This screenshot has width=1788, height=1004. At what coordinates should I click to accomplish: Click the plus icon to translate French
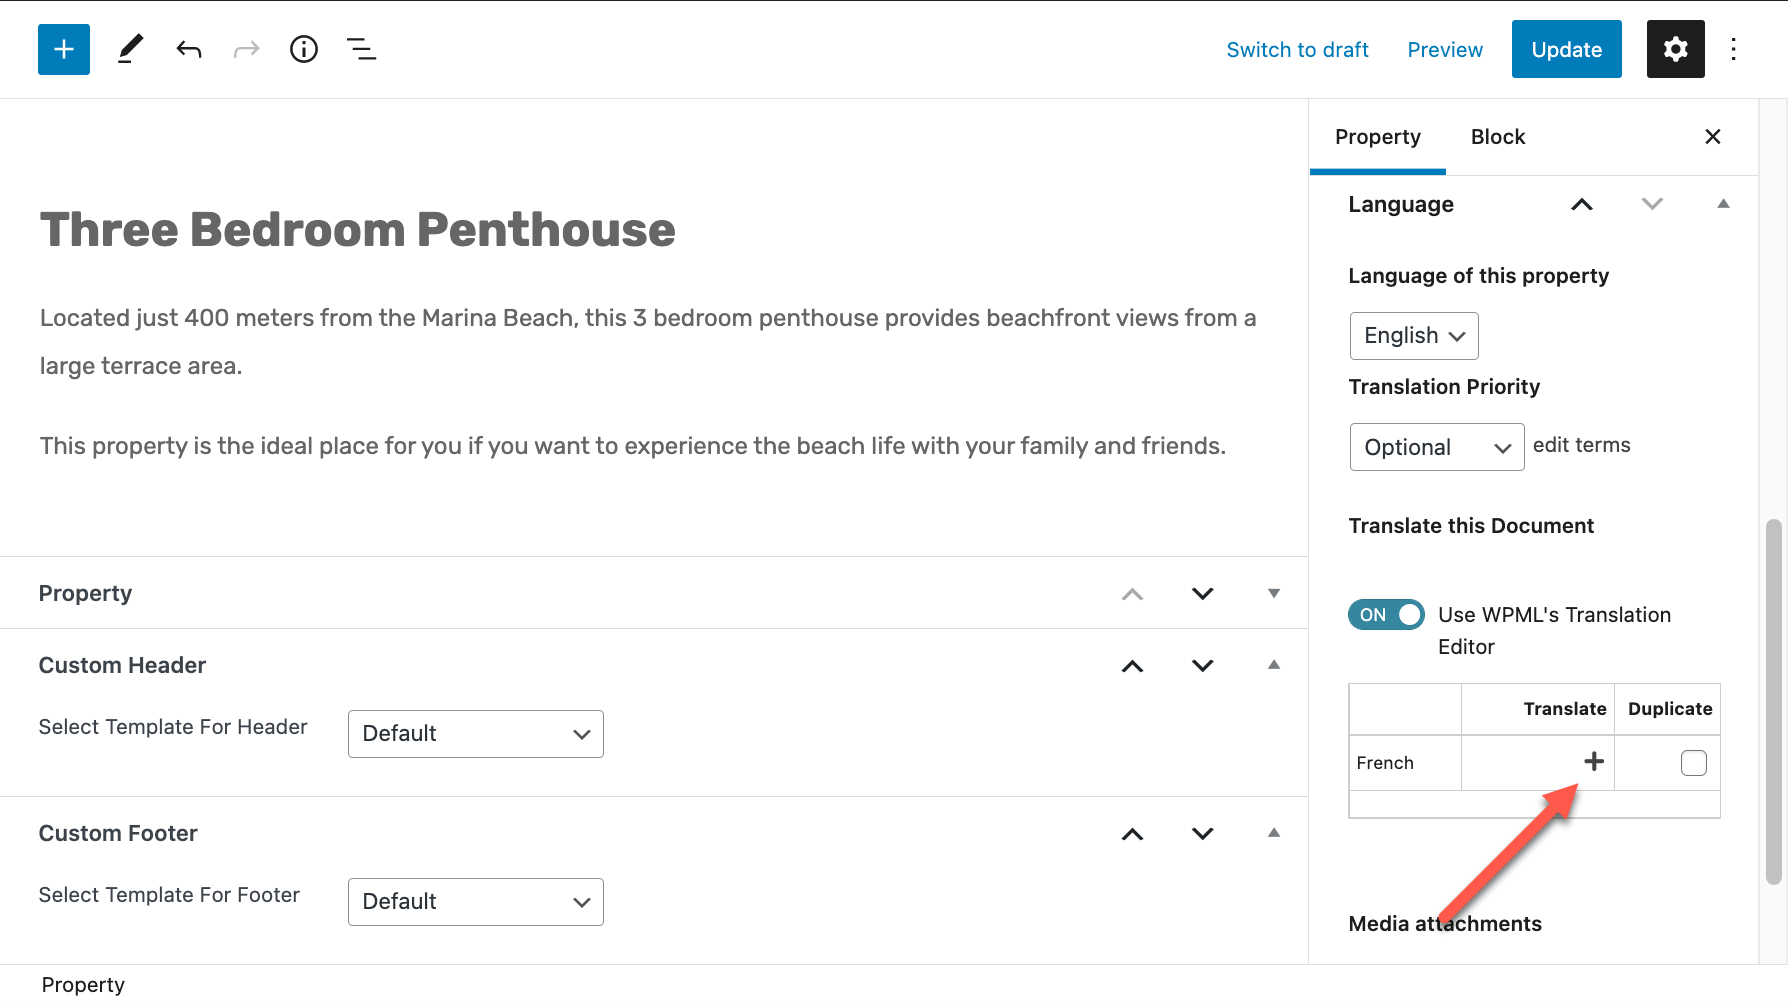tap(1594, 762)
